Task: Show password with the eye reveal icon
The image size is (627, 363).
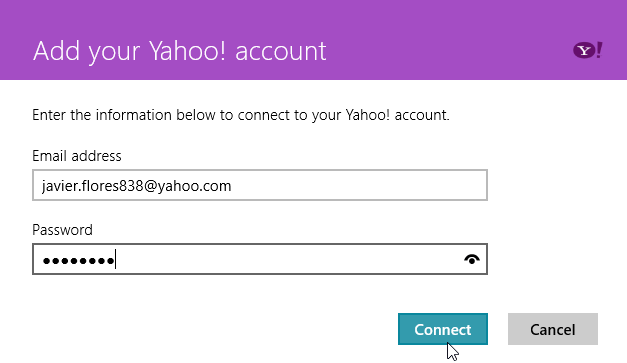Action: pos(472,259)
